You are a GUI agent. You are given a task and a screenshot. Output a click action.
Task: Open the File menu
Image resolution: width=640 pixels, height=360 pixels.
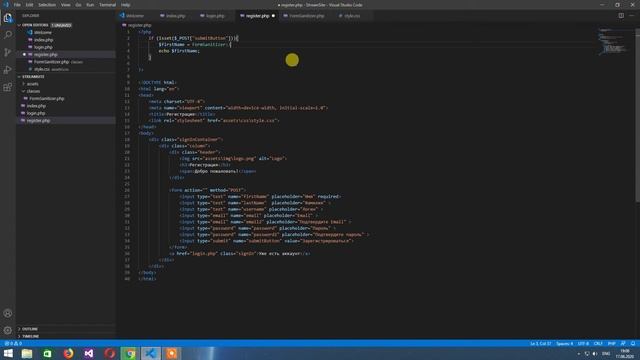pyautogui.click(x=17, y=5)
